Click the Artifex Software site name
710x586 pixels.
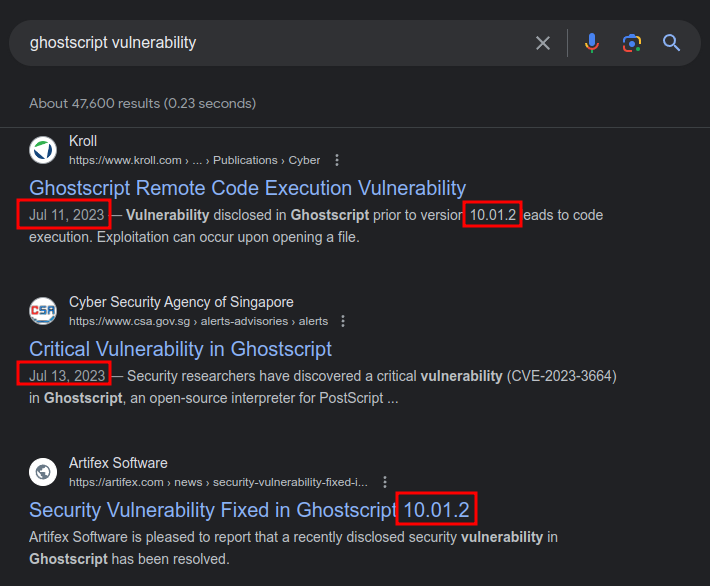pyautogui.click(x=118, y=463)
